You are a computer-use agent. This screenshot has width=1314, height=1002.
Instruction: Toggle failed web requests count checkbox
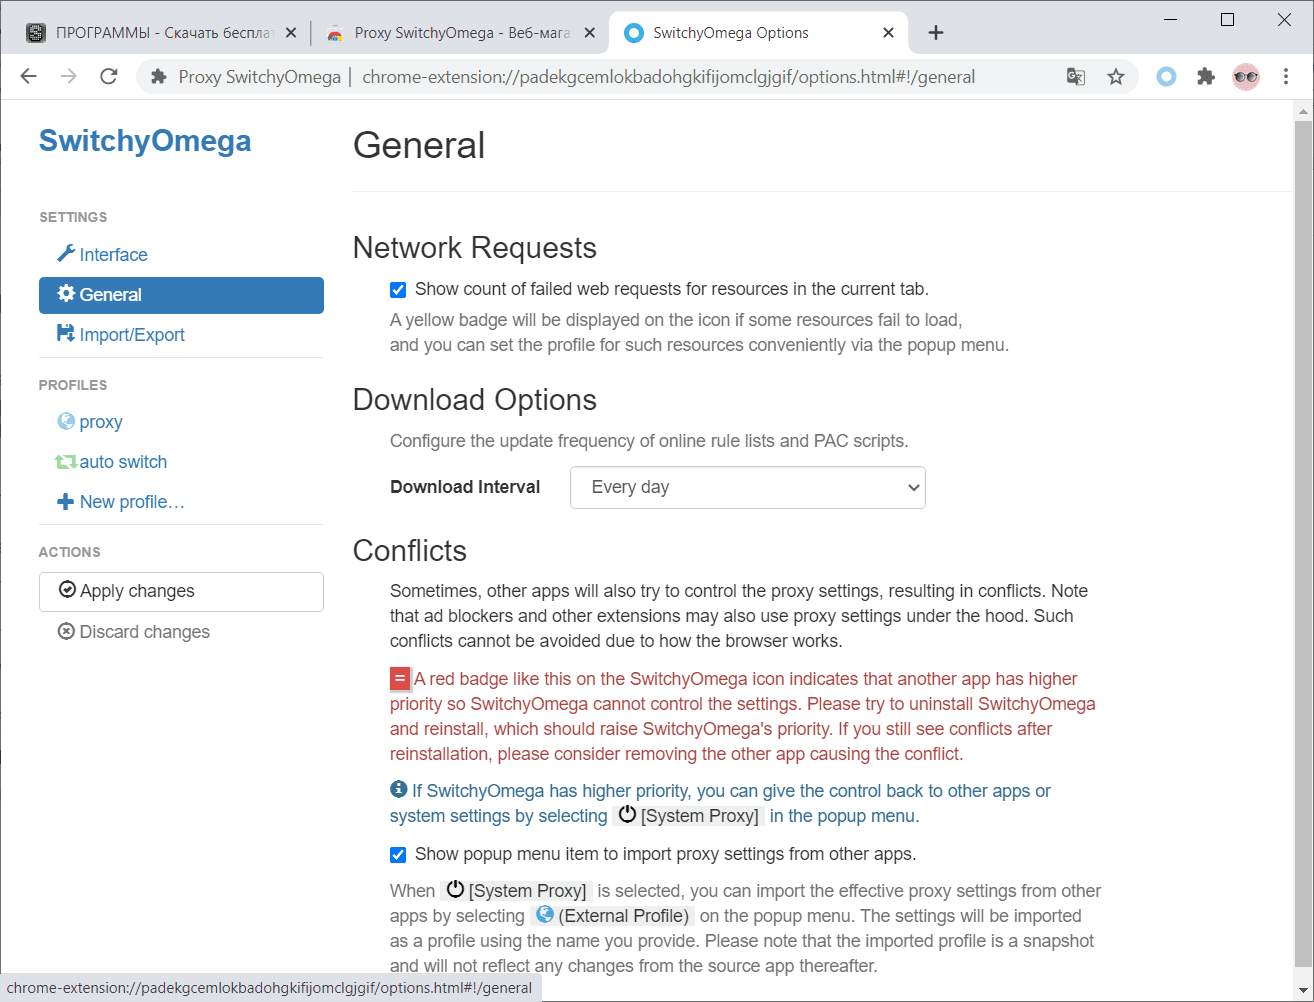coord(398,290)
